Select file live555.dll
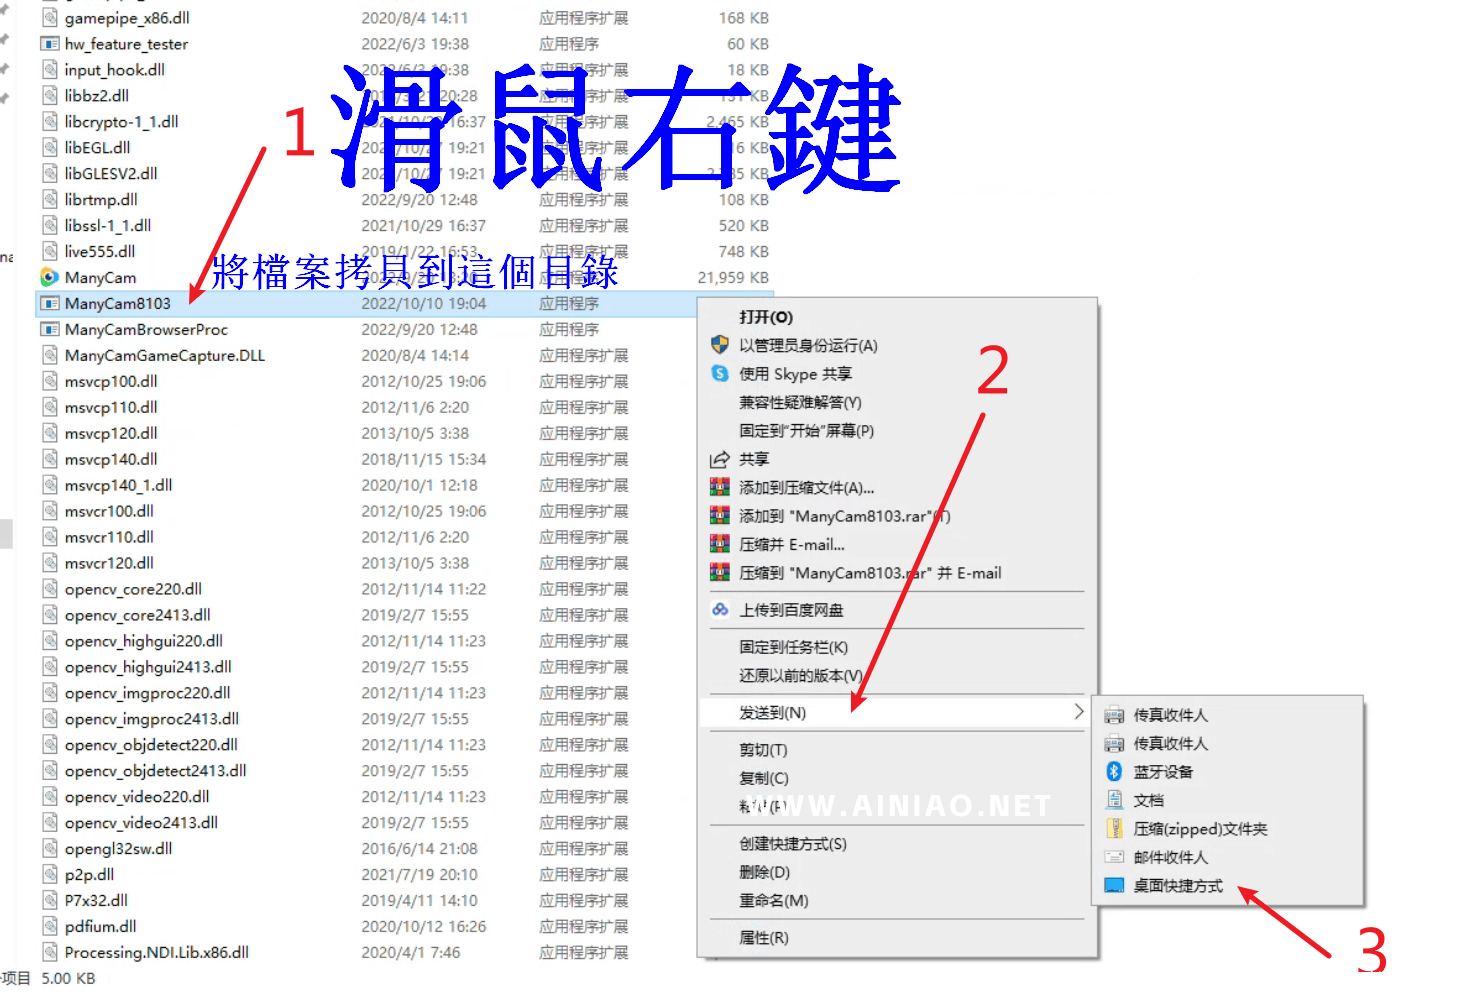 click(x=100, y=251)
